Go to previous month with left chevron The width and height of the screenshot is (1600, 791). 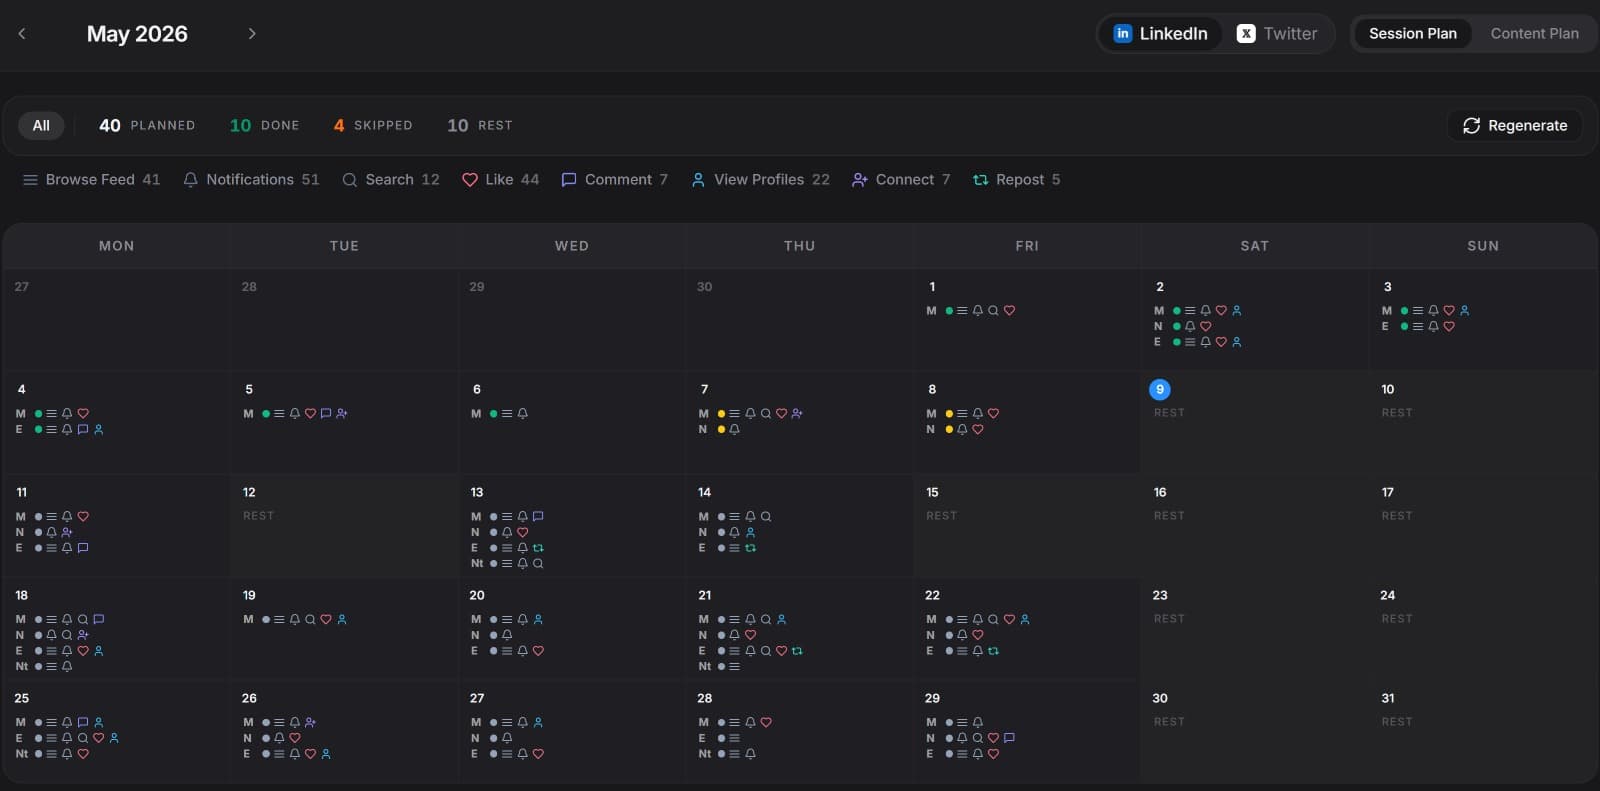click(x=22, y=33)
